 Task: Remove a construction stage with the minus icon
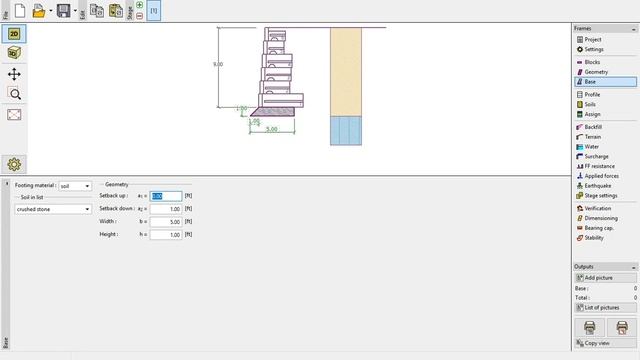[140, 16]
